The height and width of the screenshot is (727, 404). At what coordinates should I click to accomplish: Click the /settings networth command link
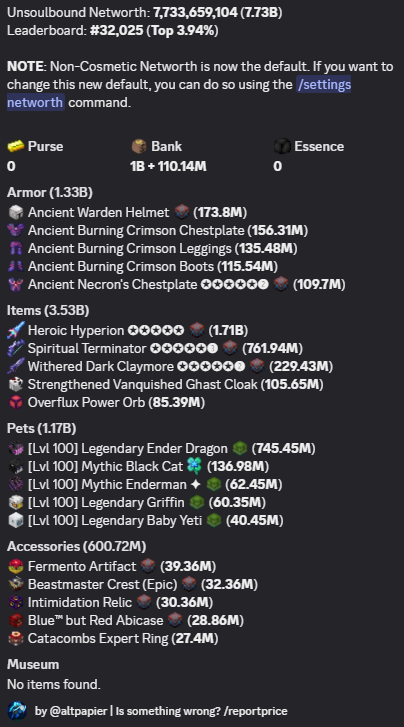(179, 93)
